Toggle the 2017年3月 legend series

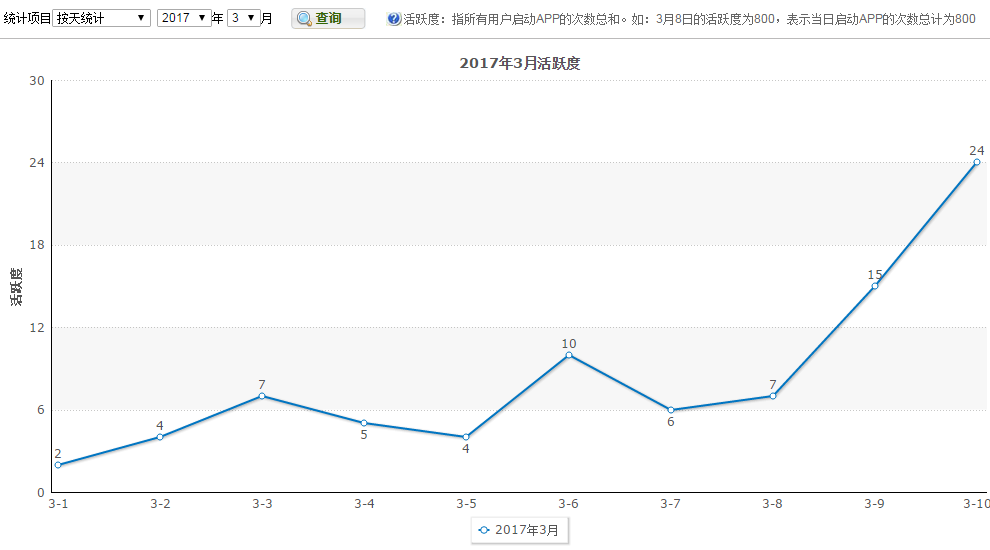[x=519, y=529]
